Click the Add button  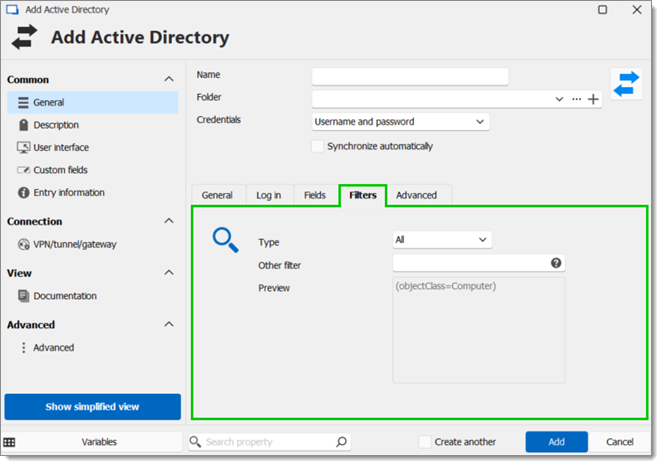(x=556, y=442)
